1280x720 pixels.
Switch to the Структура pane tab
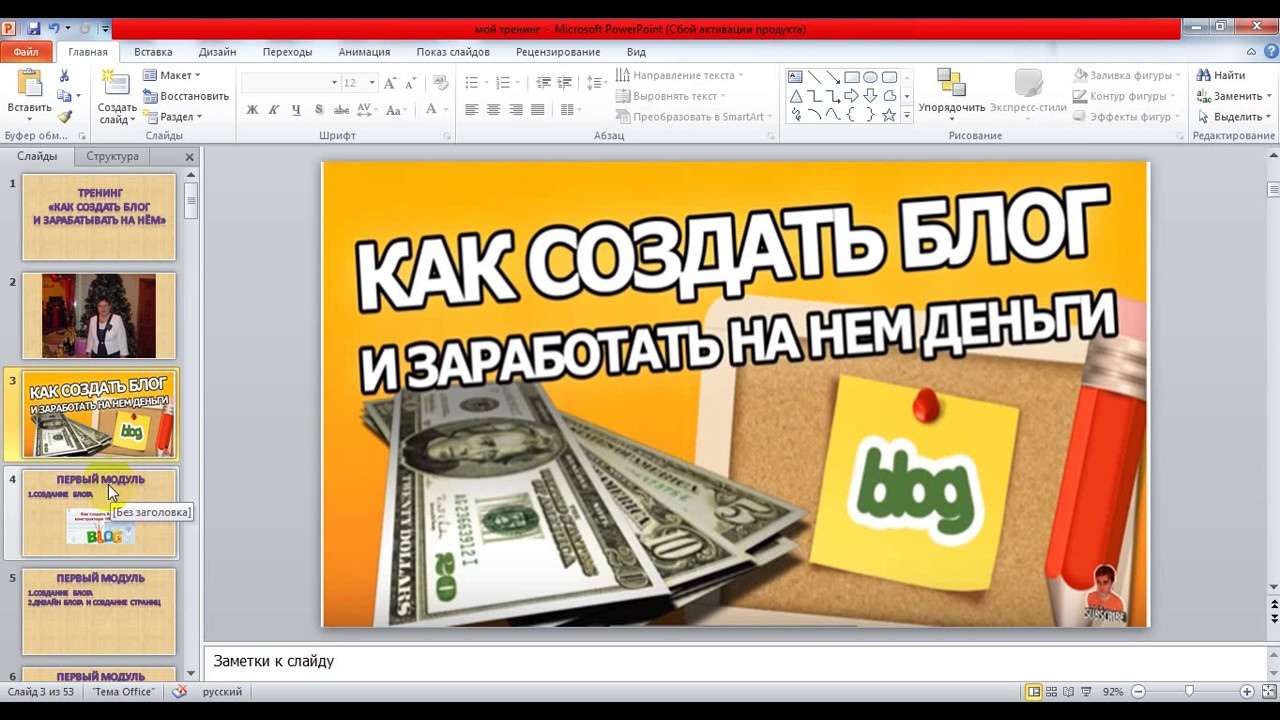tap(112, 156)
